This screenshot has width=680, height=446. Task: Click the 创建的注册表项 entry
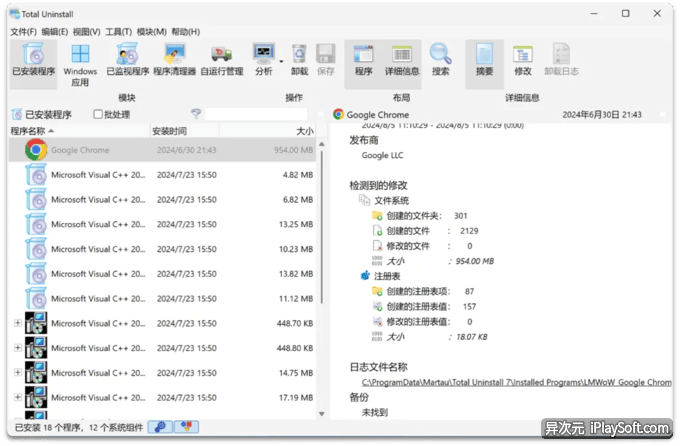[x=423, y=291]
